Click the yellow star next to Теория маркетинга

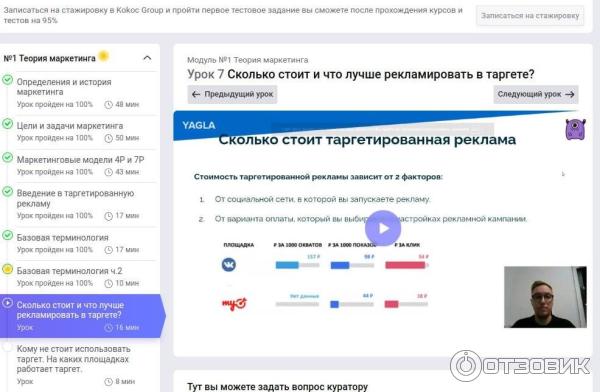(103, 56)
